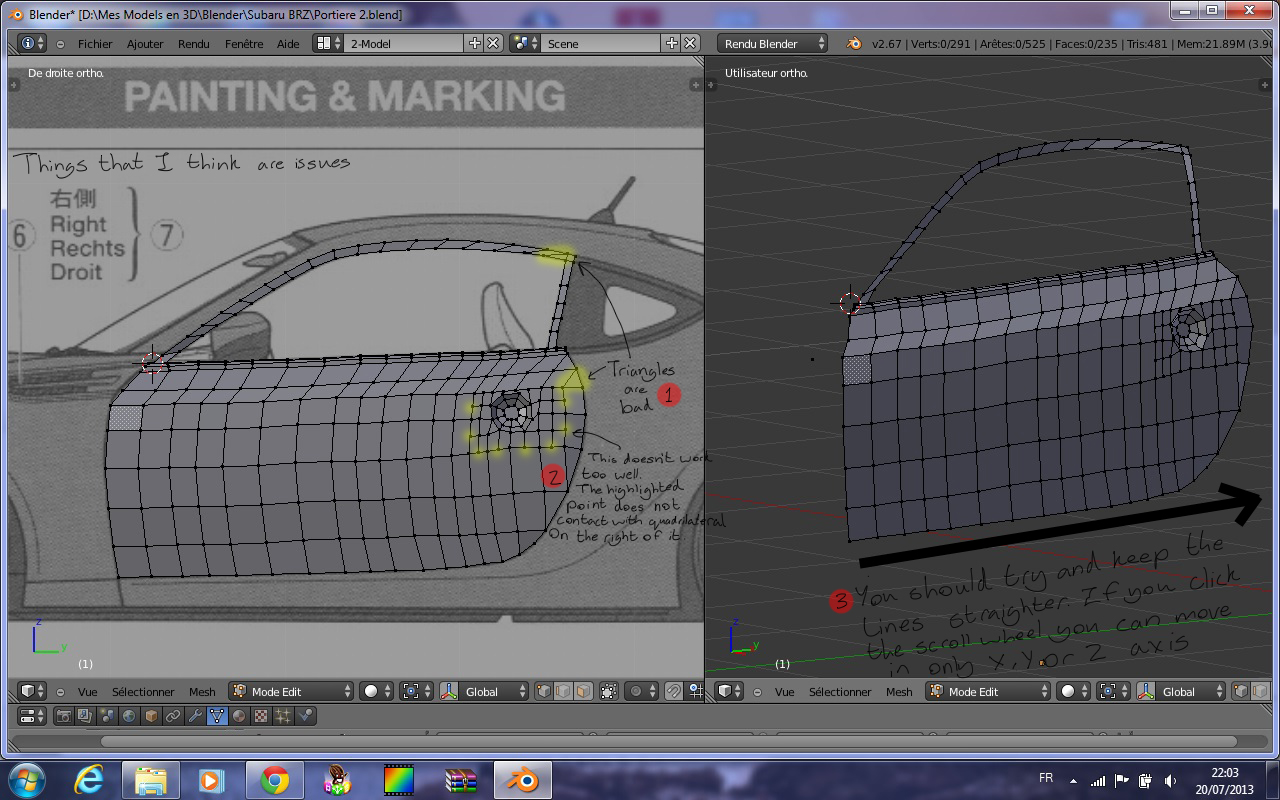
Task: Open Physics properties tab
Action: point(305,716)
